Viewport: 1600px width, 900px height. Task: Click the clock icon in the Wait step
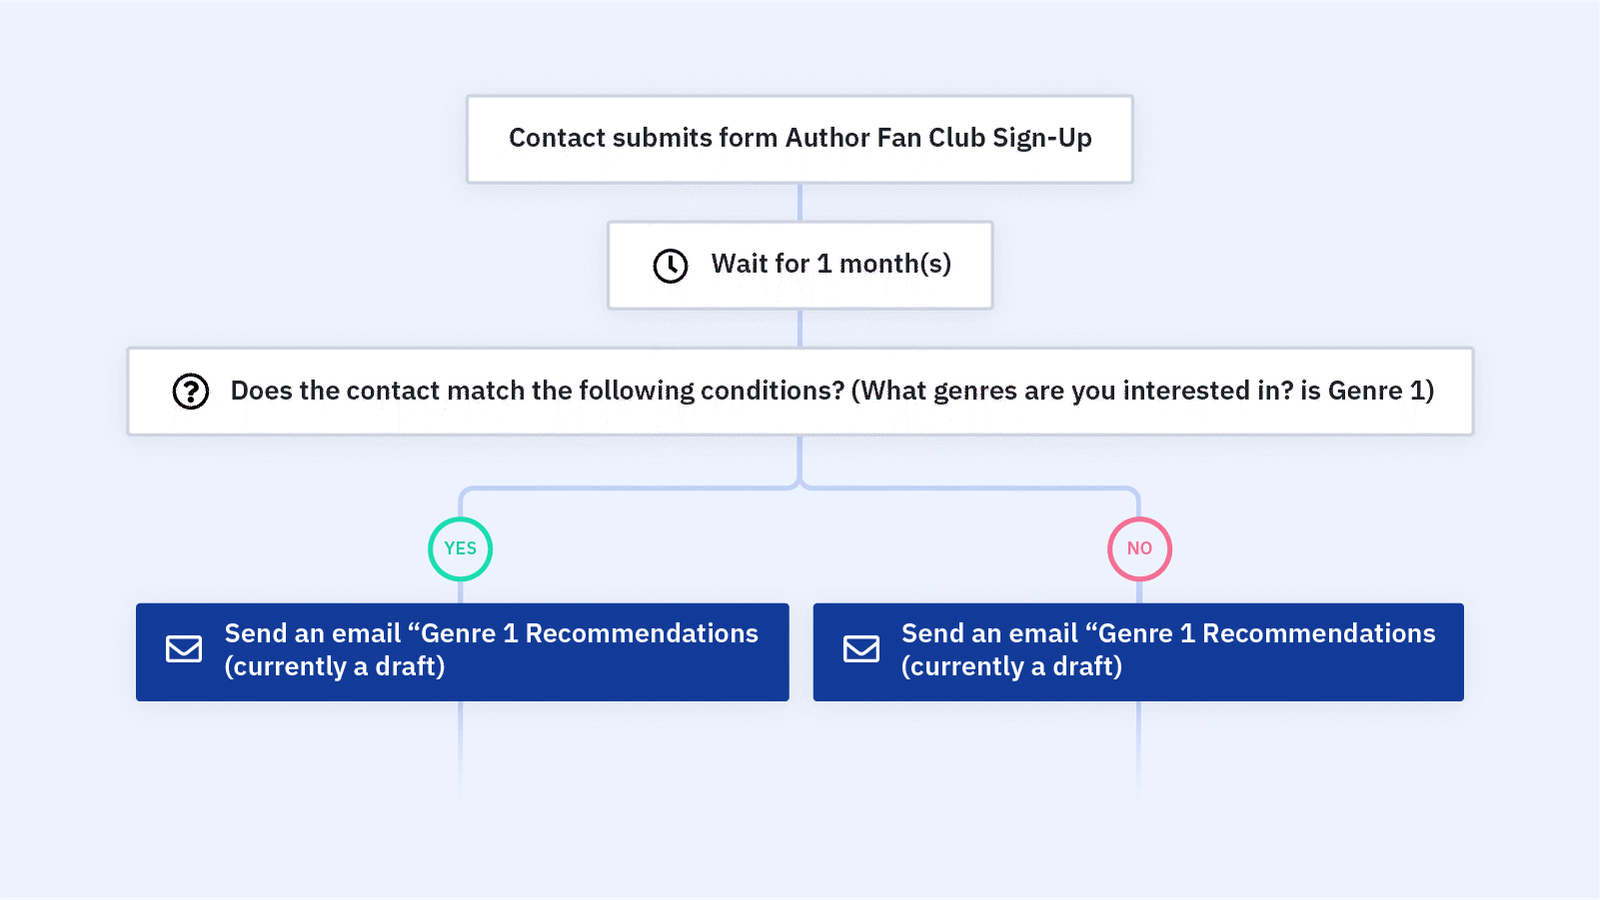670,266
